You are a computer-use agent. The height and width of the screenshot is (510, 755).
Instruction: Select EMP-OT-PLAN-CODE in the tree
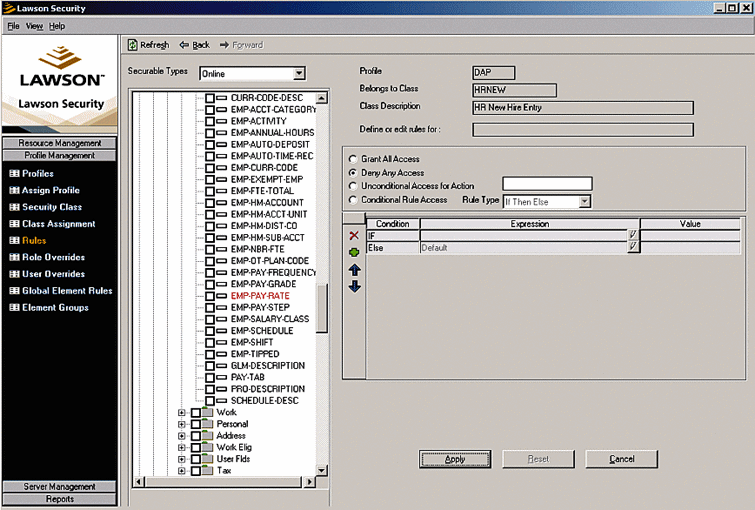point(270,261)
